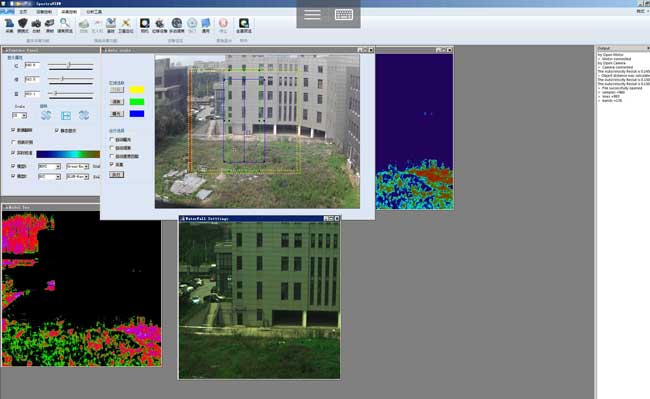Expand the RGB dropdown in the control panel

(x=49, y=166)
